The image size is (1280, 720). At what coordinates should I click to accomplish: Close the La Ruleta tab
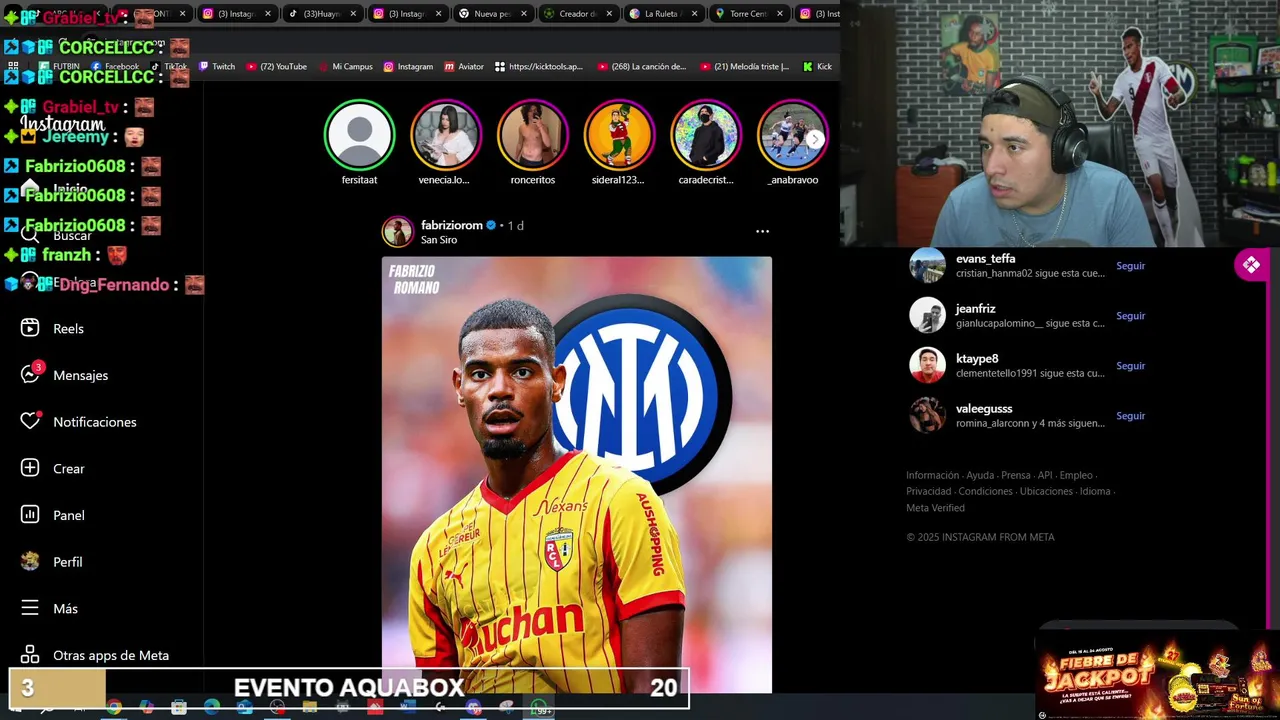pos(693,14)
